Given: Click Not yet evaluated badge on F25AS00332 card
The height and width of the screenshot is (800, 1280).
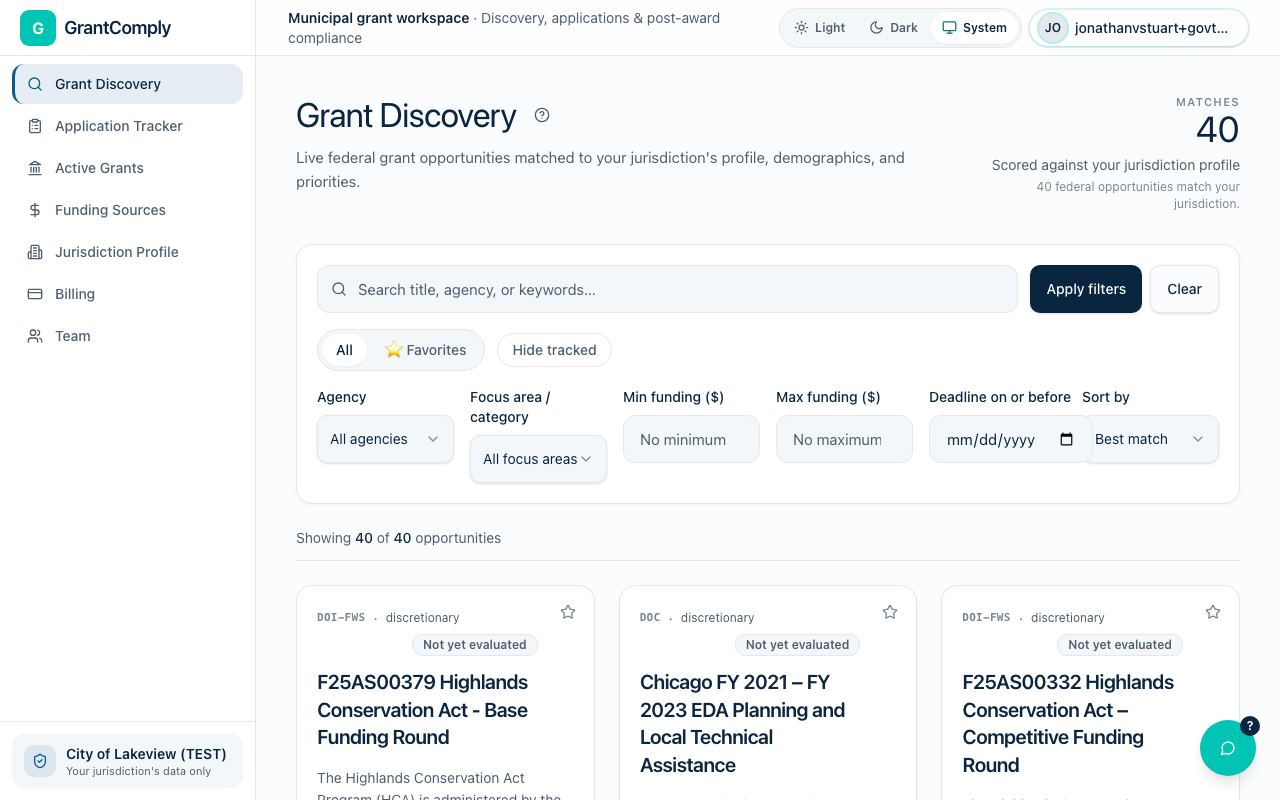Looking at the screenshot, I should [1120, 645].
